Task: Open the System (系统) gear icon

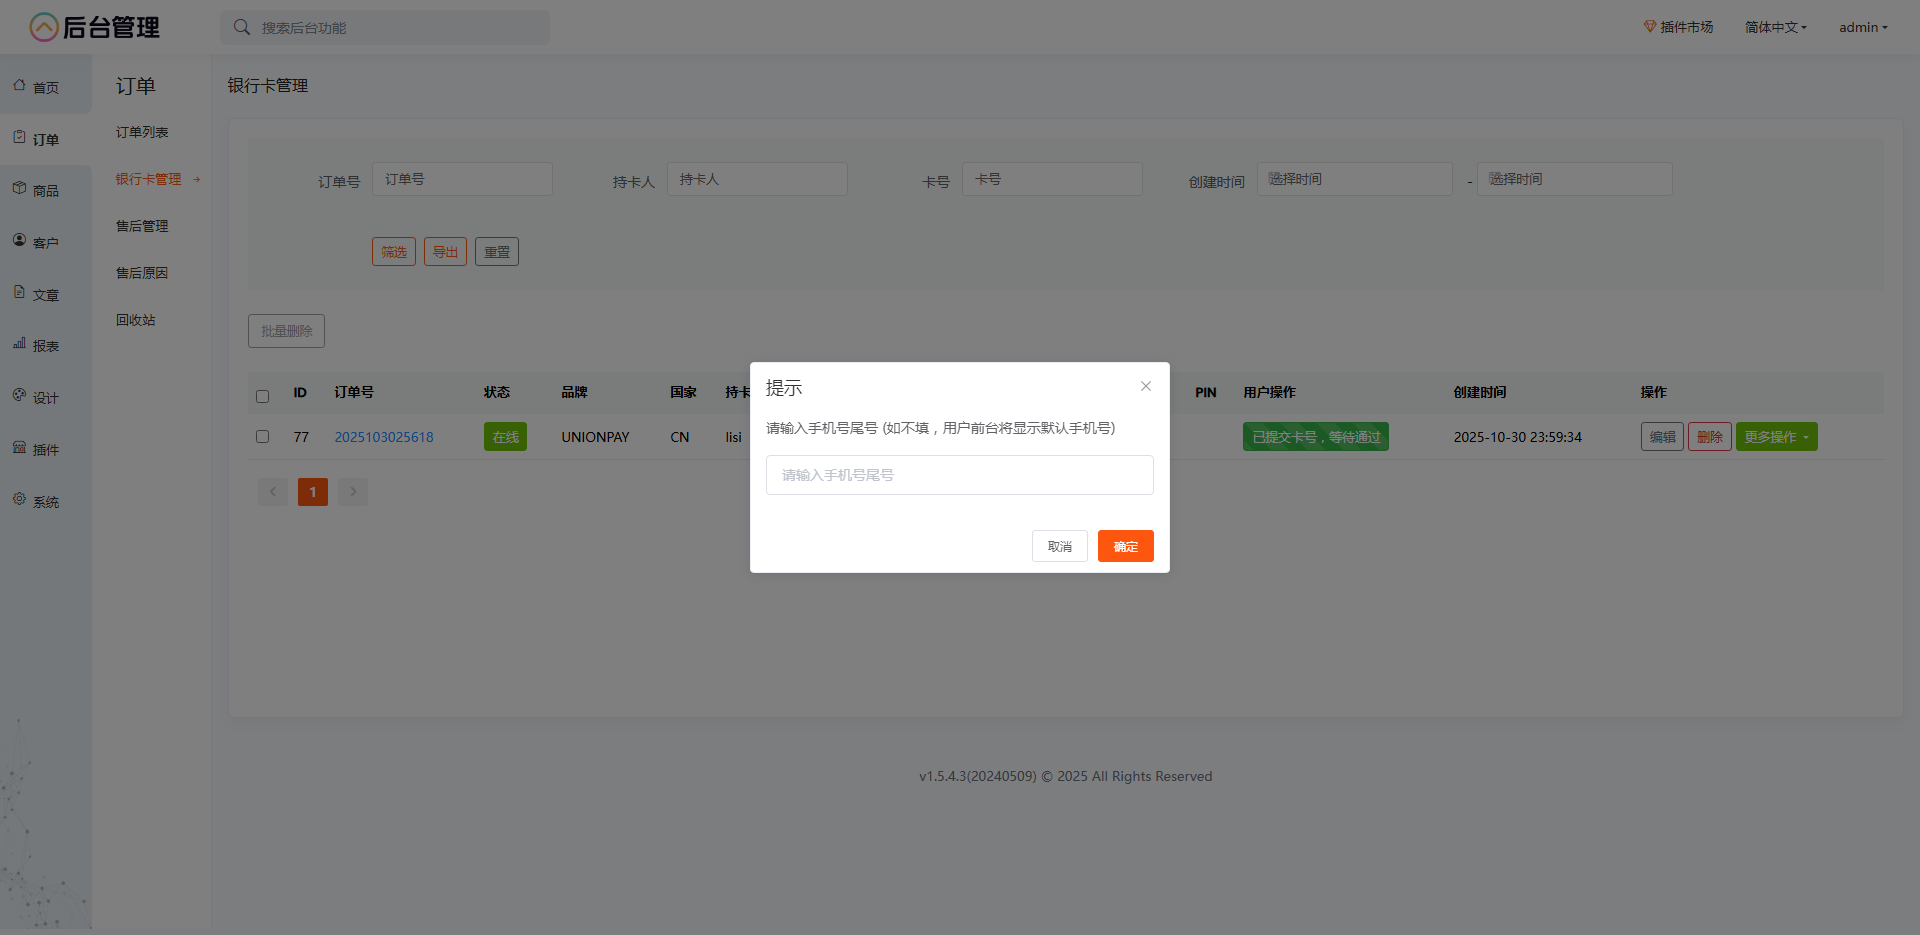Action: (x=20, y=500)
